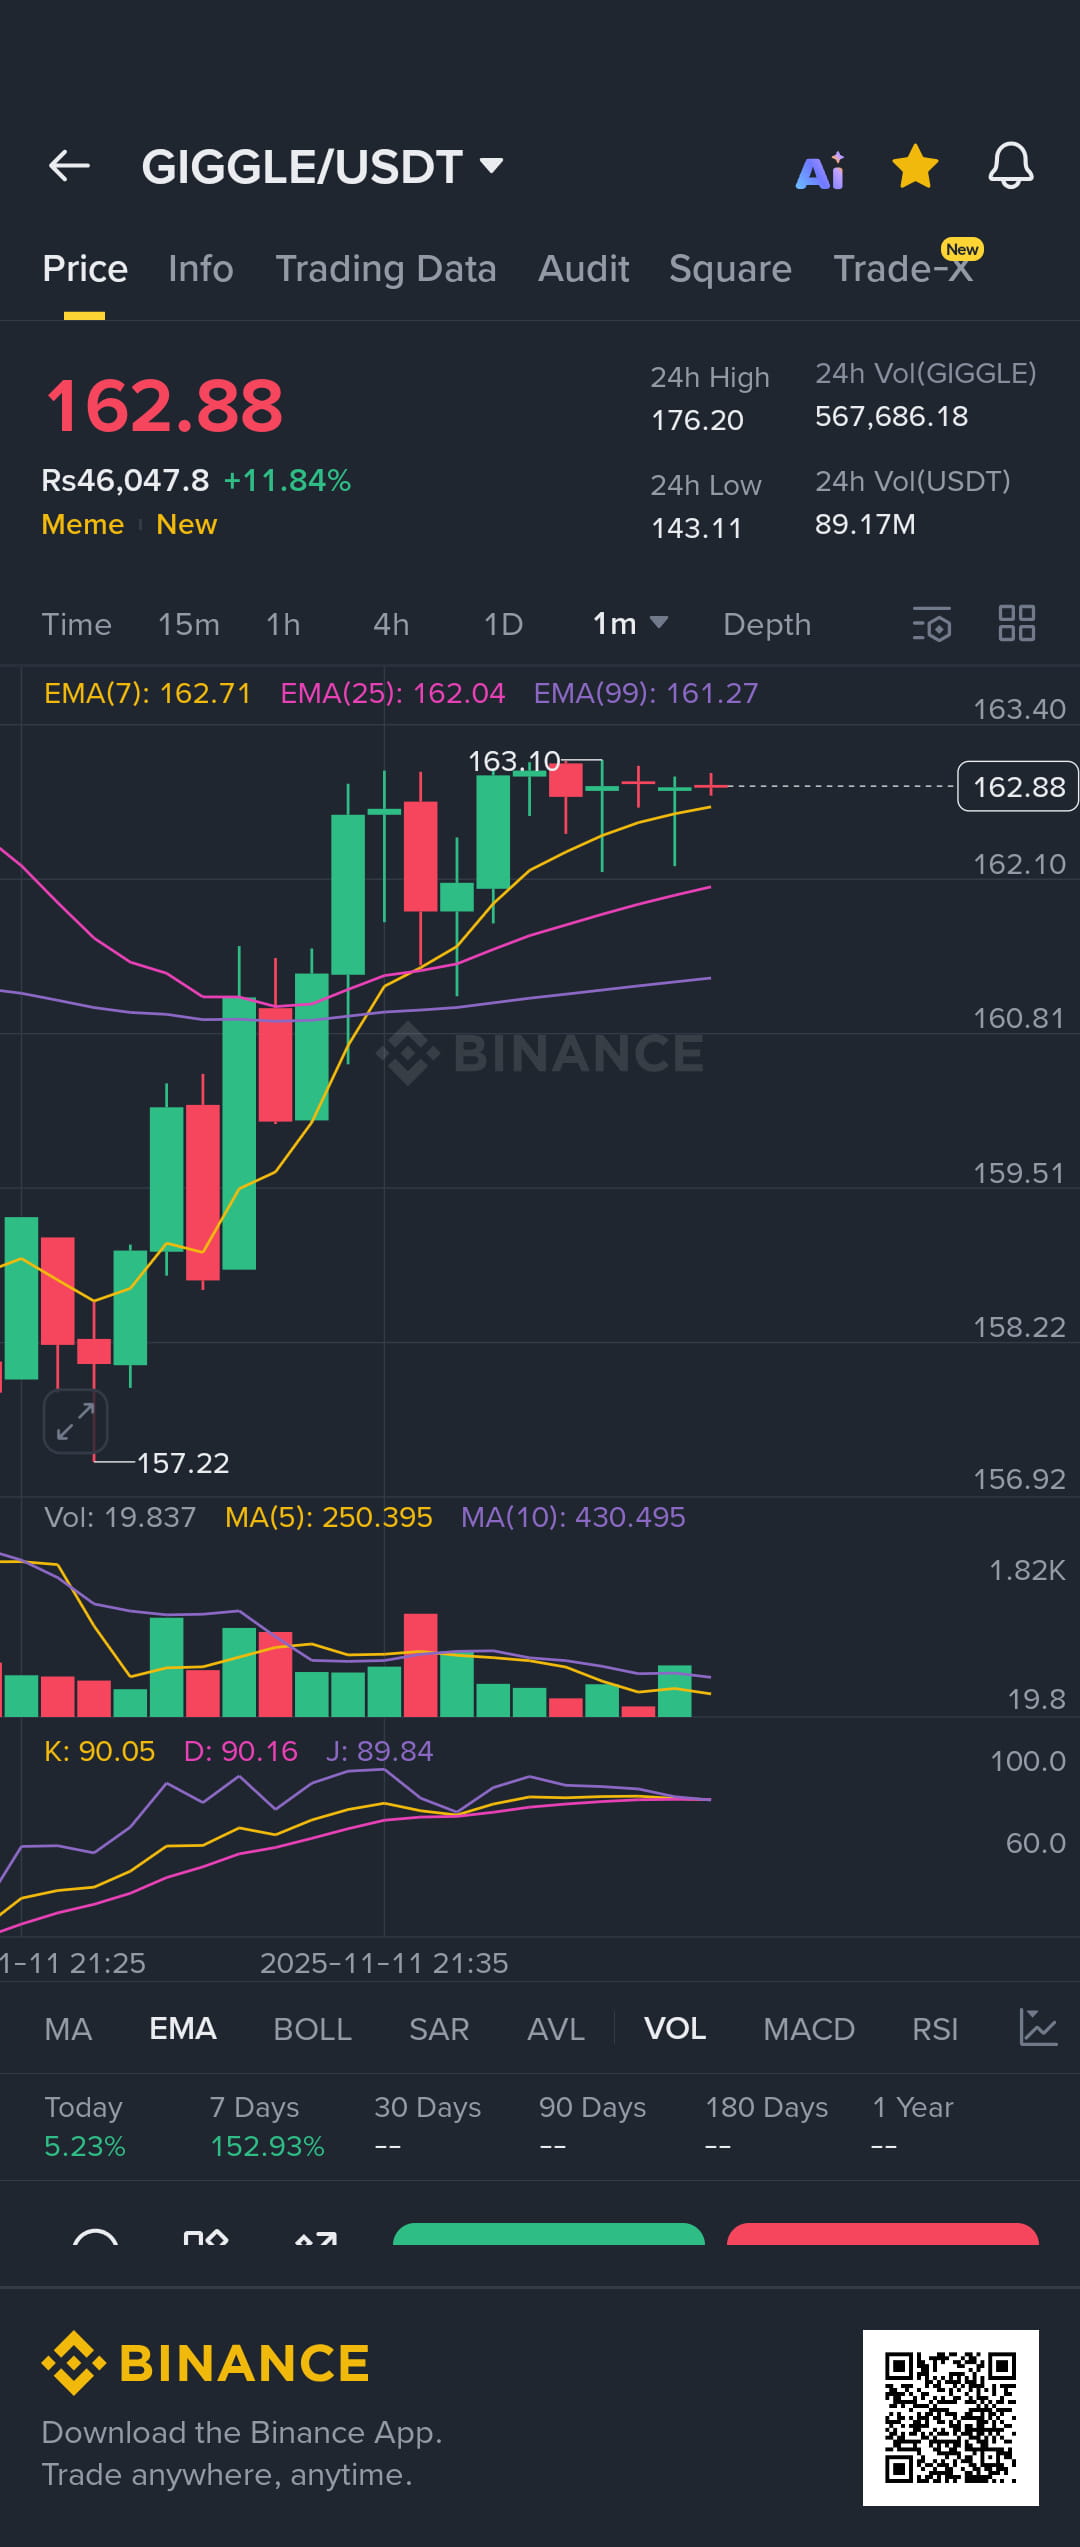Open the 1m interval dropdown
Screen dimensions: 1080x2547
(x=630, y=623)
